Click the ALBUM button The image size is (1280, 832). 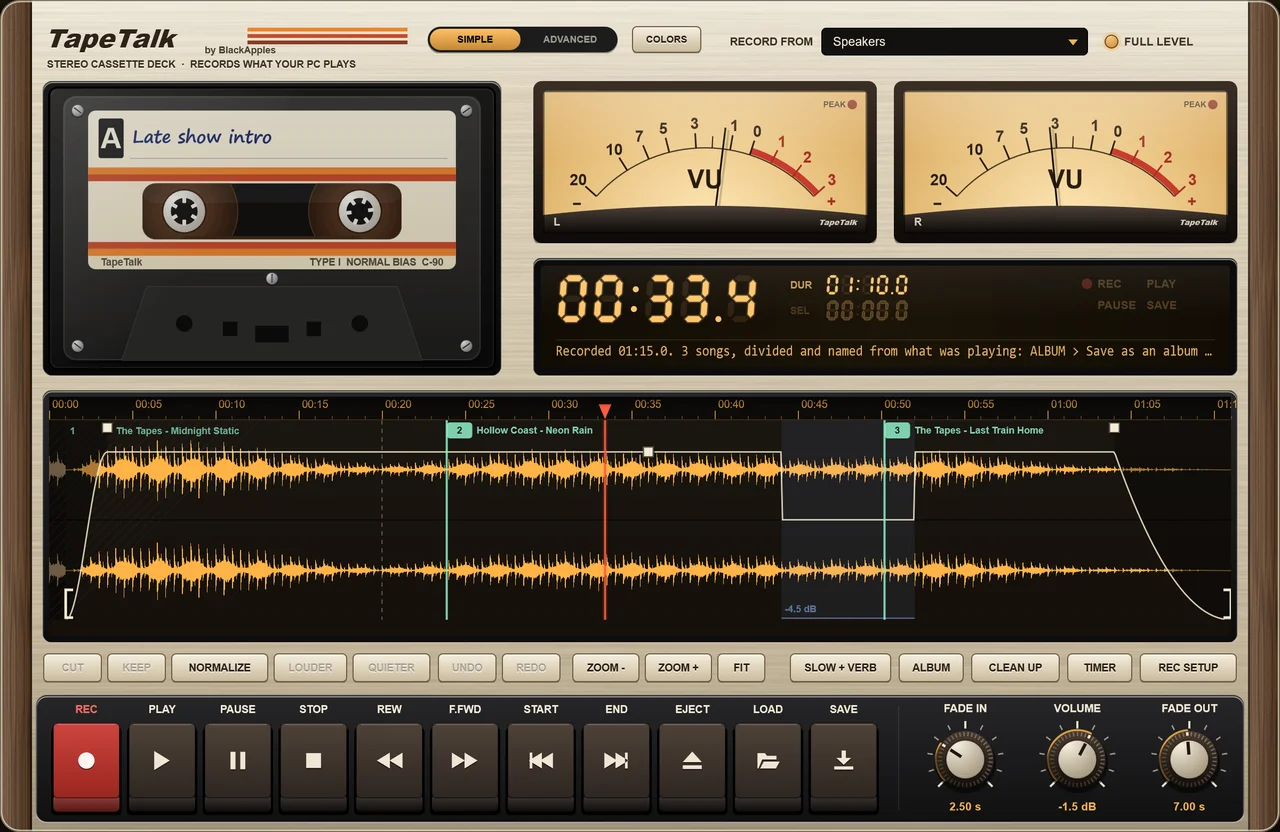[x=931, y=667]
